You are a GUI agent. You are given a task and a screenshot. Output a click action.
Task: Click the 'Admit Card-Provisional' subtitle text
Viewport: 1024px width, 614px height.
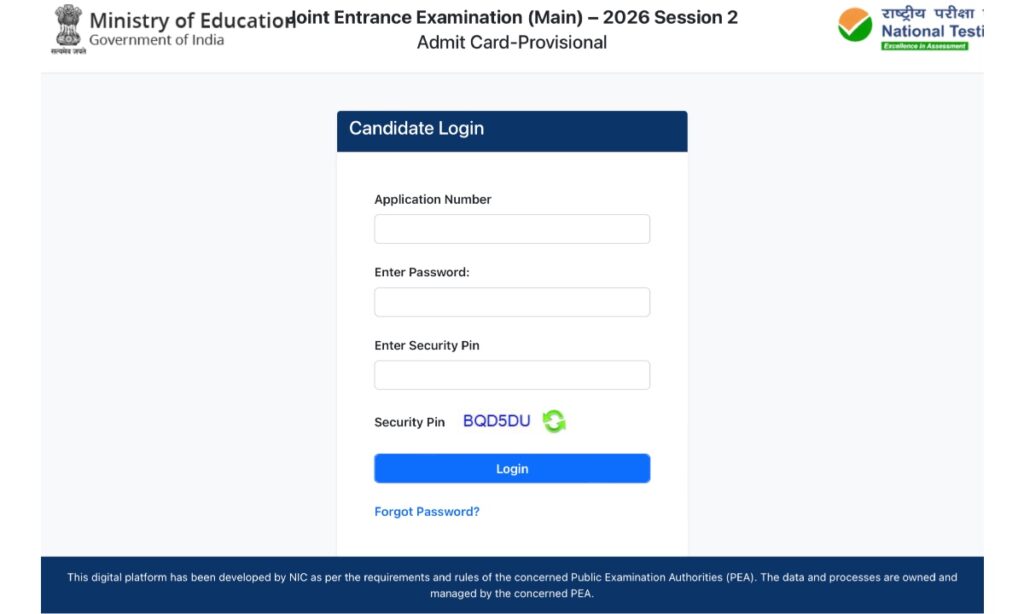[x=513, y=42]
